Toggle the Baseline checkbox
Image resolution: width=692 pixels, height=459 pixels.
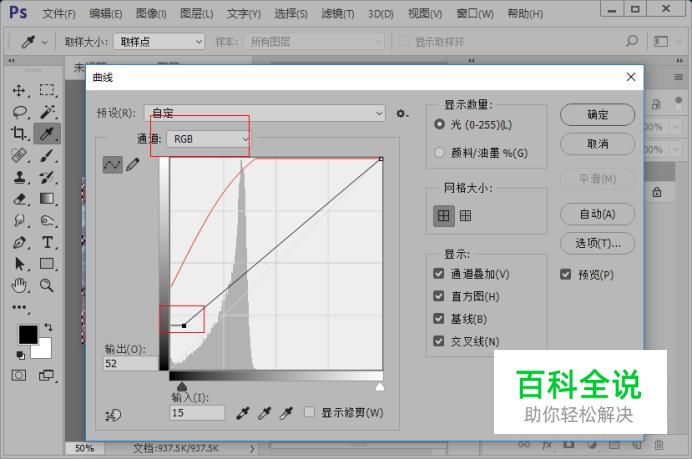[x=439, y=318]
